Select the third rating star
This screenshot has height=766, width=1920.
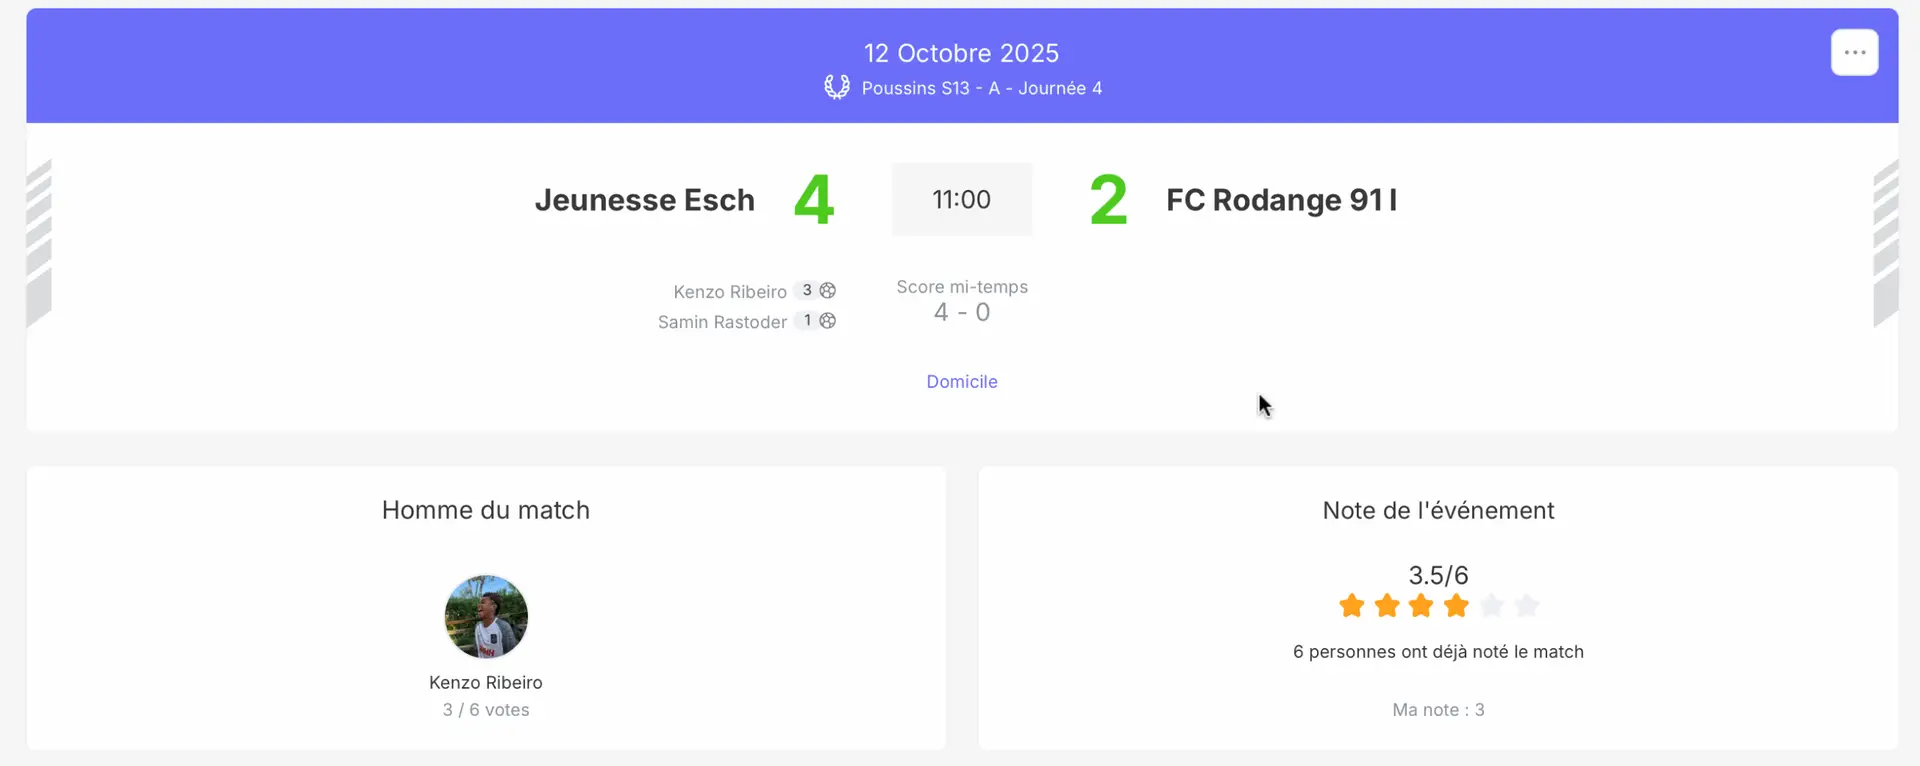[1421, 605]
